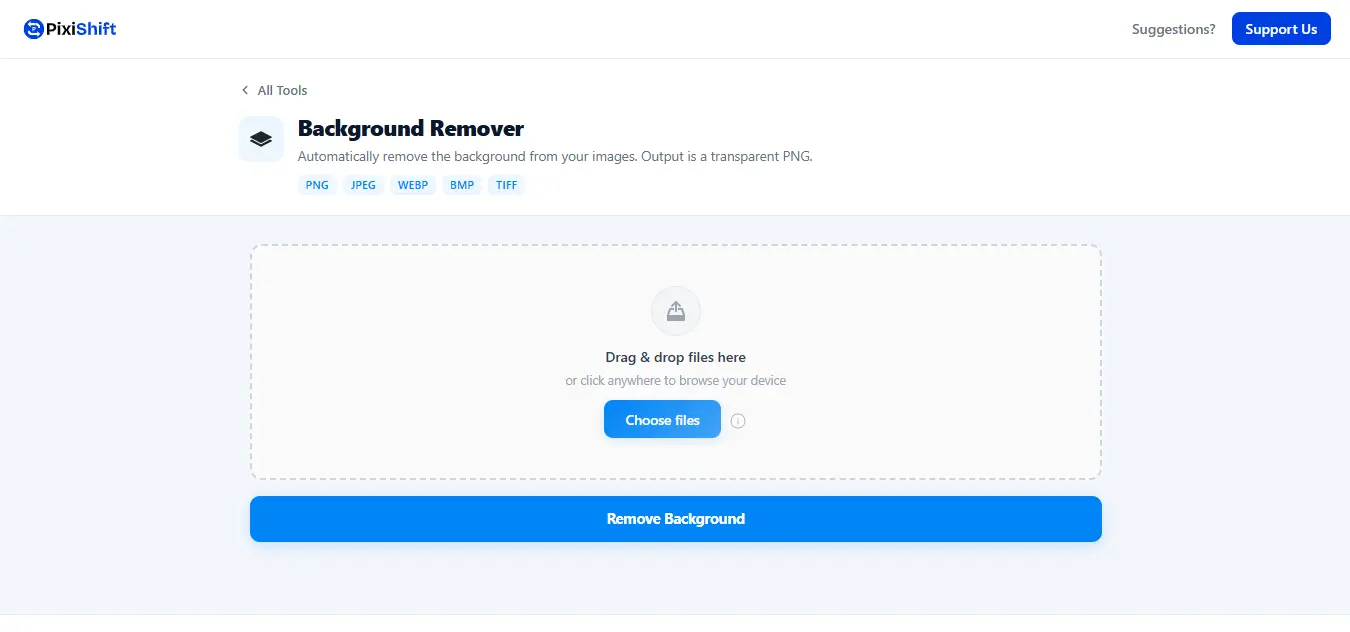Screen dimensions: 1350x632
Task: Click the back chevron before All Tools
Action: coord(245,90)
